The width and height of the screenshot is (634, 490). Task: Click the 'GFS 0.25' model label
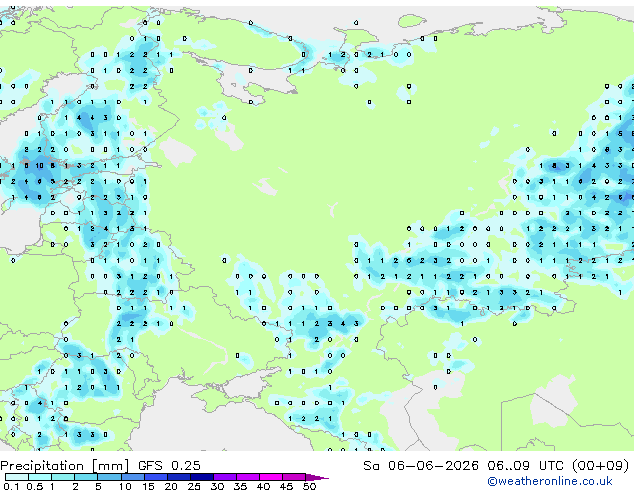pyautogui.click(x=169, y=465)
